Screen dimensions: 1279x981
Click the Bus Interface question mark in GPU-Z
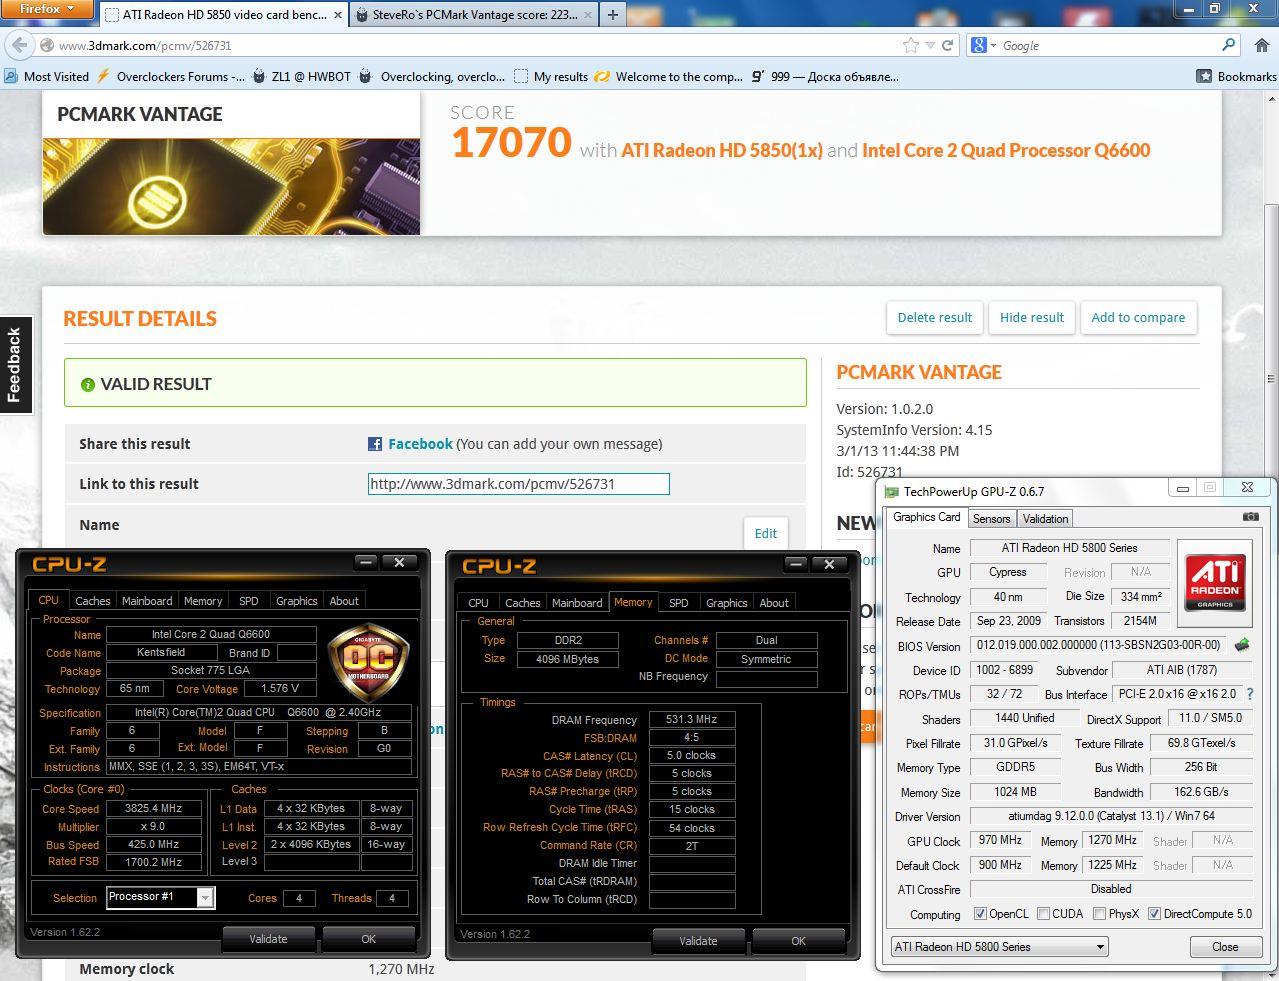[1249, 694]
